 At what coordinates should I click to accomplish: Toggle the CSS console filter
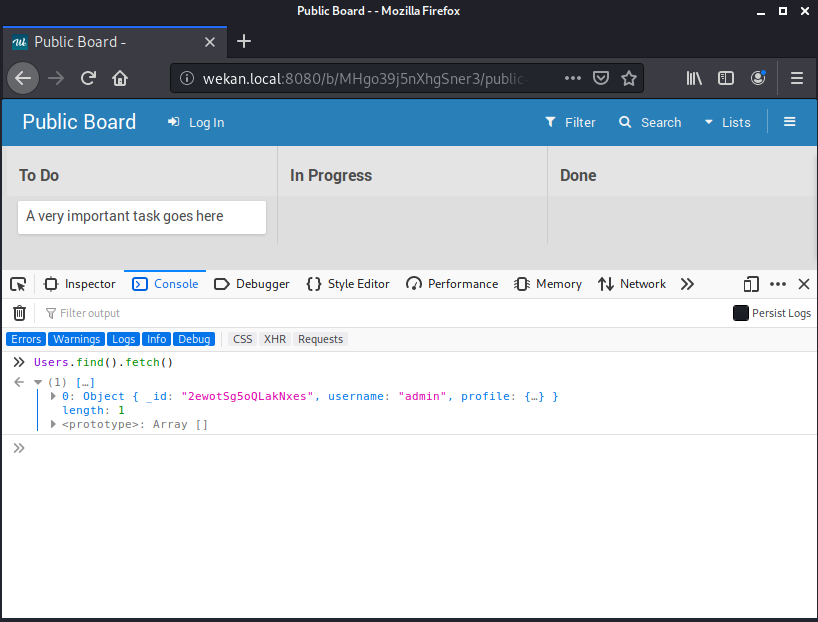point(241,339)
